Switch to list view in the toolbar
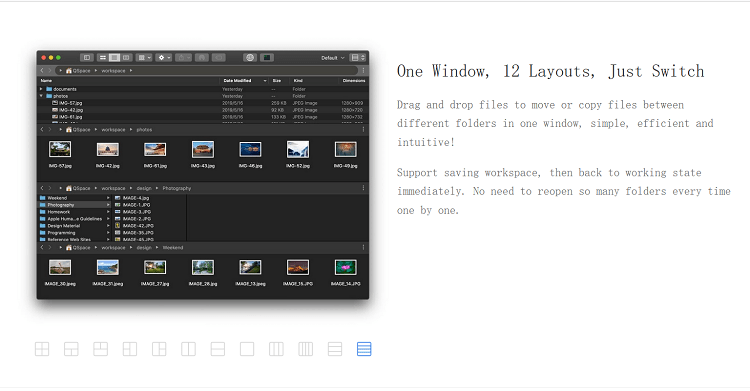 (102, 57)
